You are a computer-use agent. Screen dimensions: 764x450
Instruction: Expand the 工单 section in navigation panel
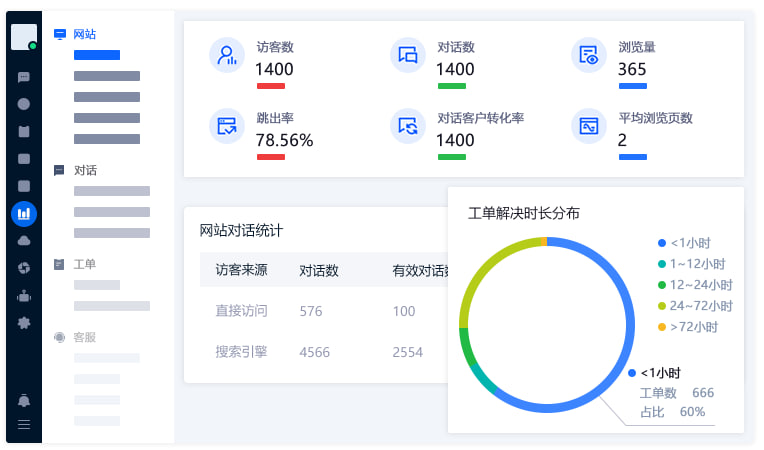coord(84,264)
